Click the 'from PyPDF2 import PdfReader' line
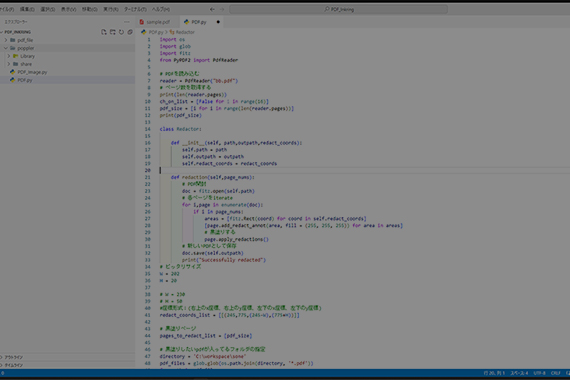 199,60
